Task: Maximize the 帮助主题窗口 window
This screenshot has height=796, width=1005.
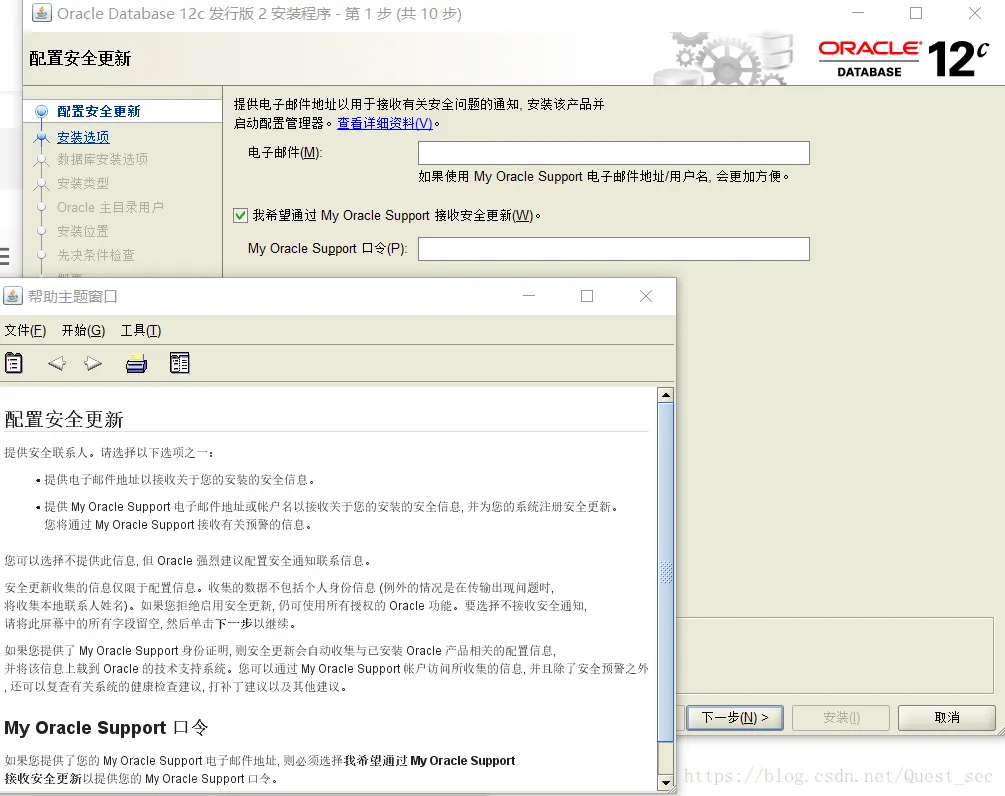Action: tap(586, 296)
